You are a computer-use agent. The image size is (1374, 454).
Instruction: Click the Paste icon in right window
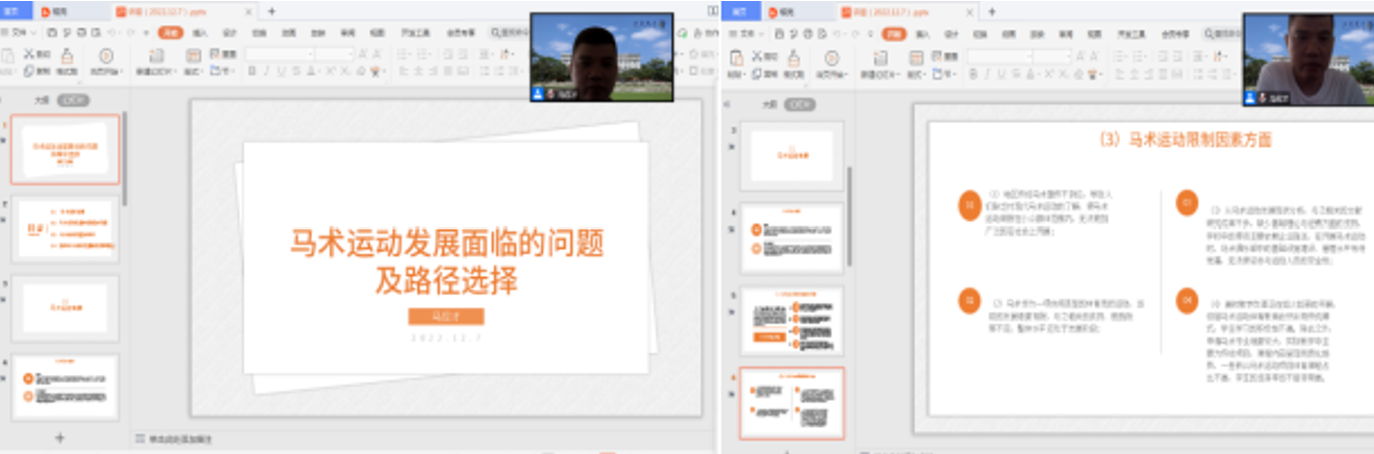coord(736,56)
